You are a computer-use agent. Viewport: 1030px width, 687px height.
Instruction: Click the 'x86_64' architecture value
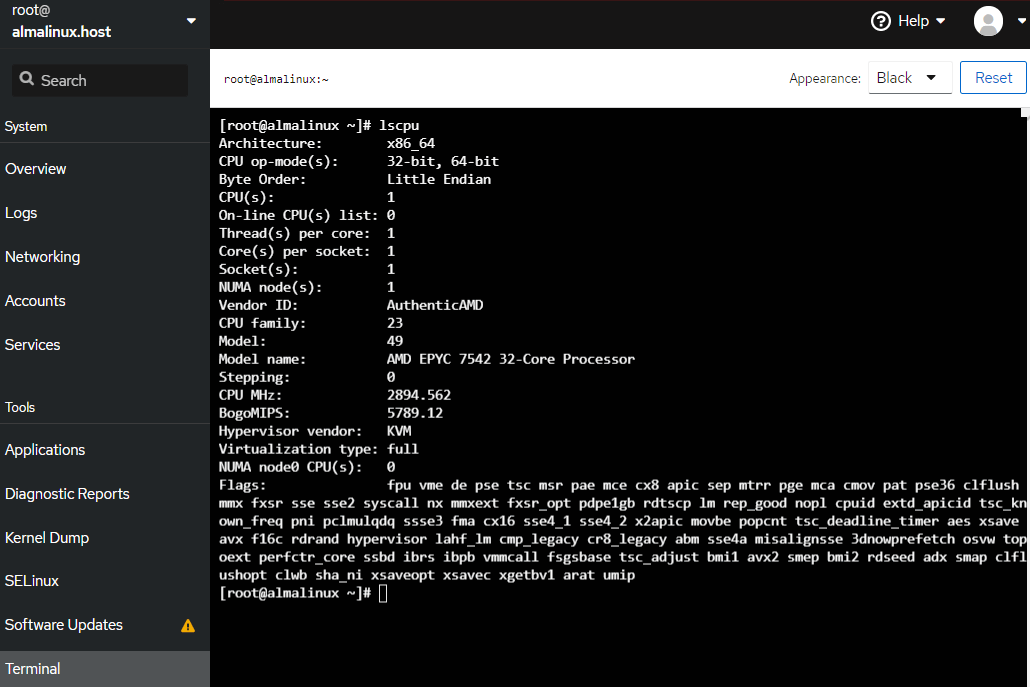click(x=411, y=144)
